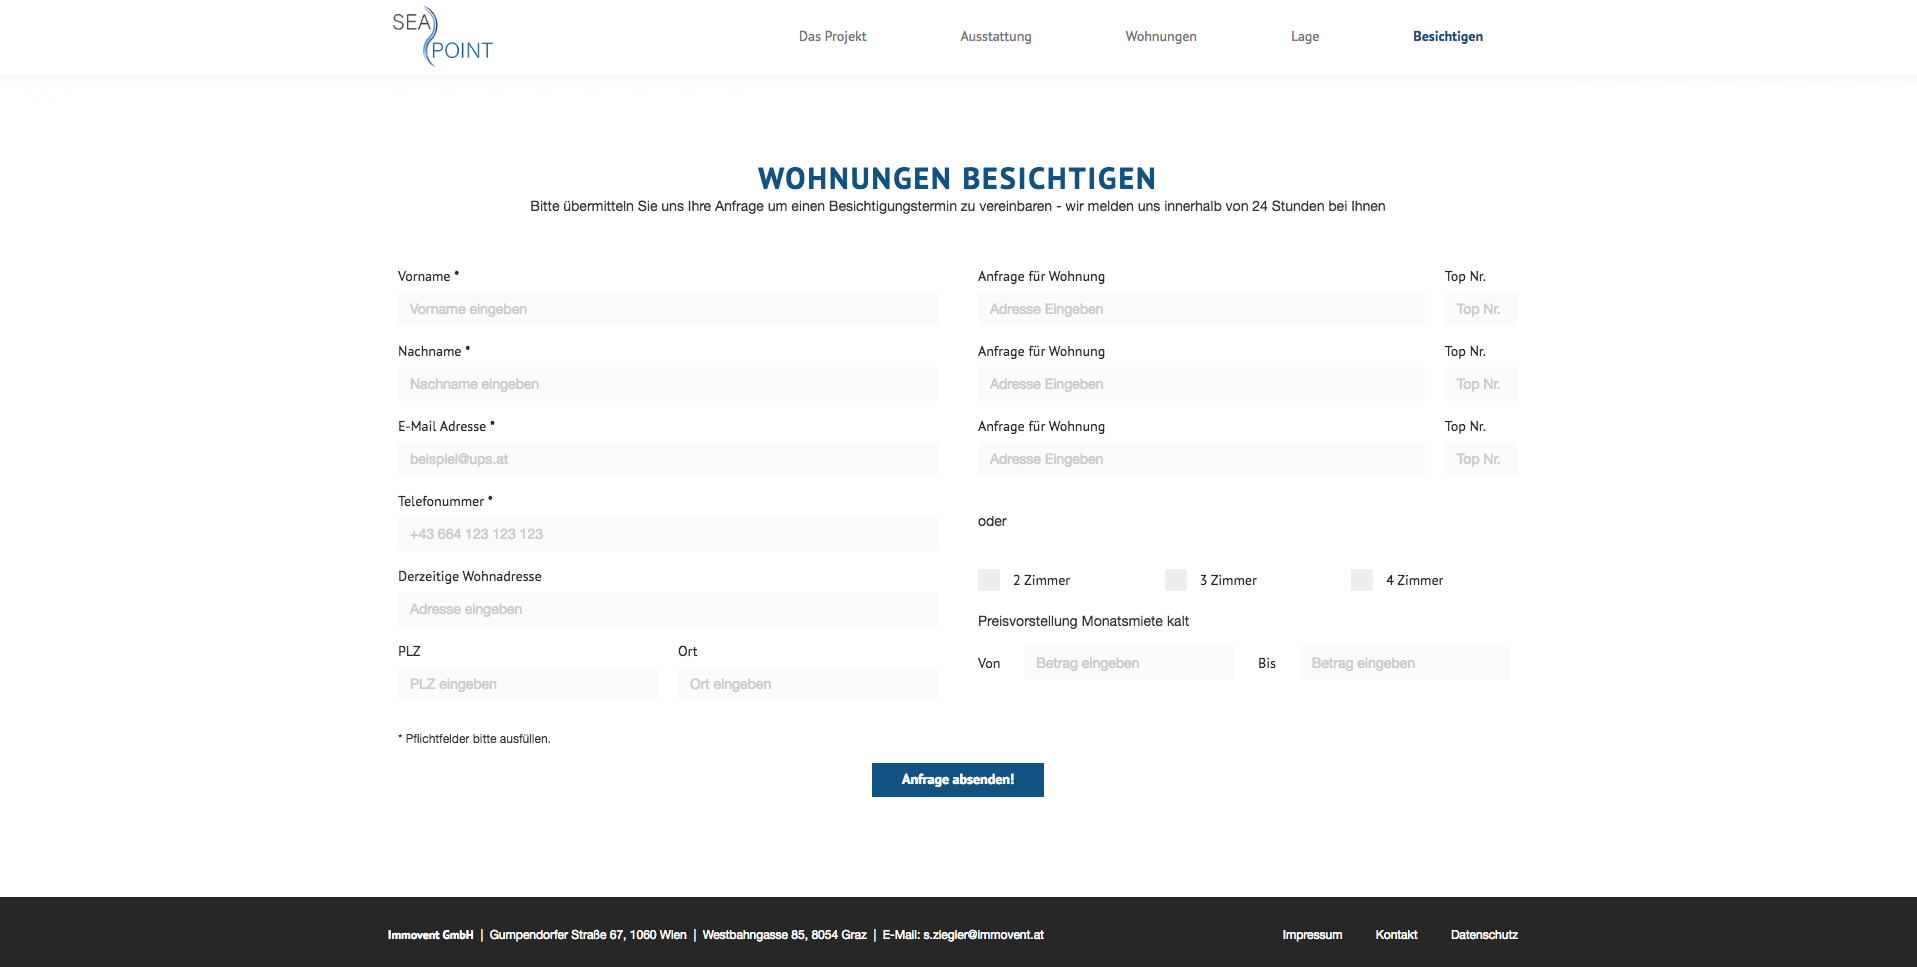Screen dimensions: 1917x967
Task: Enable the 4 Zimmer checkbox
Action: point(1362,580)
